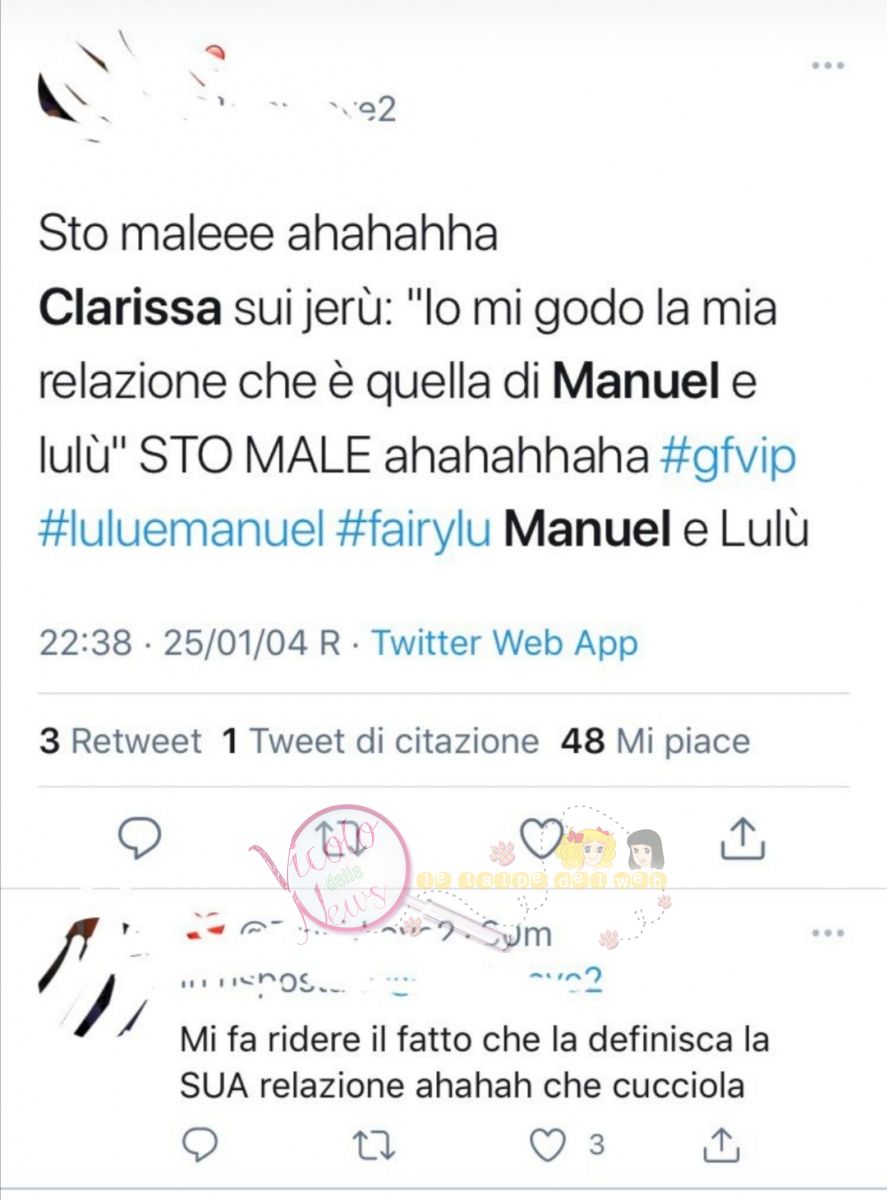This screenshot has width=887, height=1200.
Task: Retweet the reply about 'SUA relazione'
Action: (x=374, y=1146)
